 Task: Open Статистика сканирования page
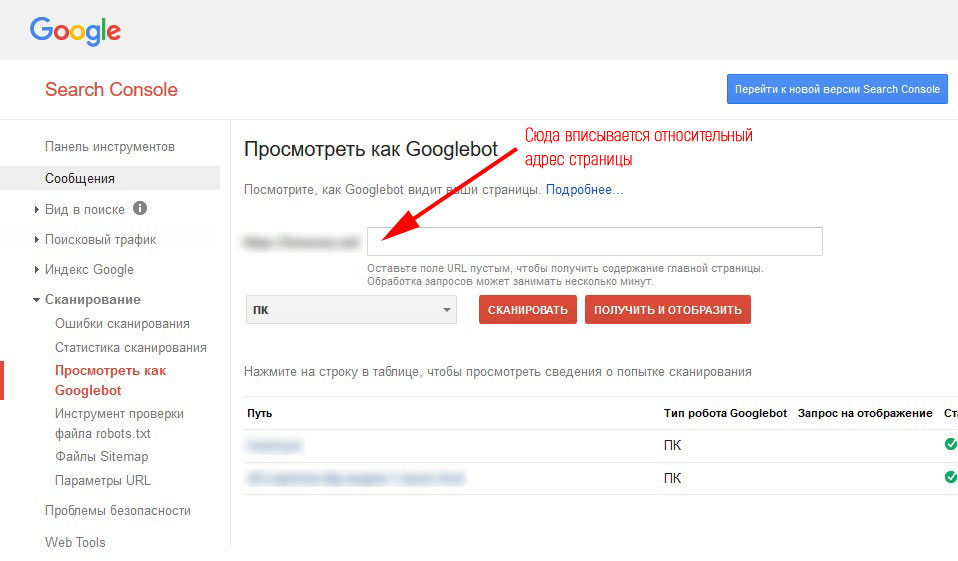click(x=131, y=347)
